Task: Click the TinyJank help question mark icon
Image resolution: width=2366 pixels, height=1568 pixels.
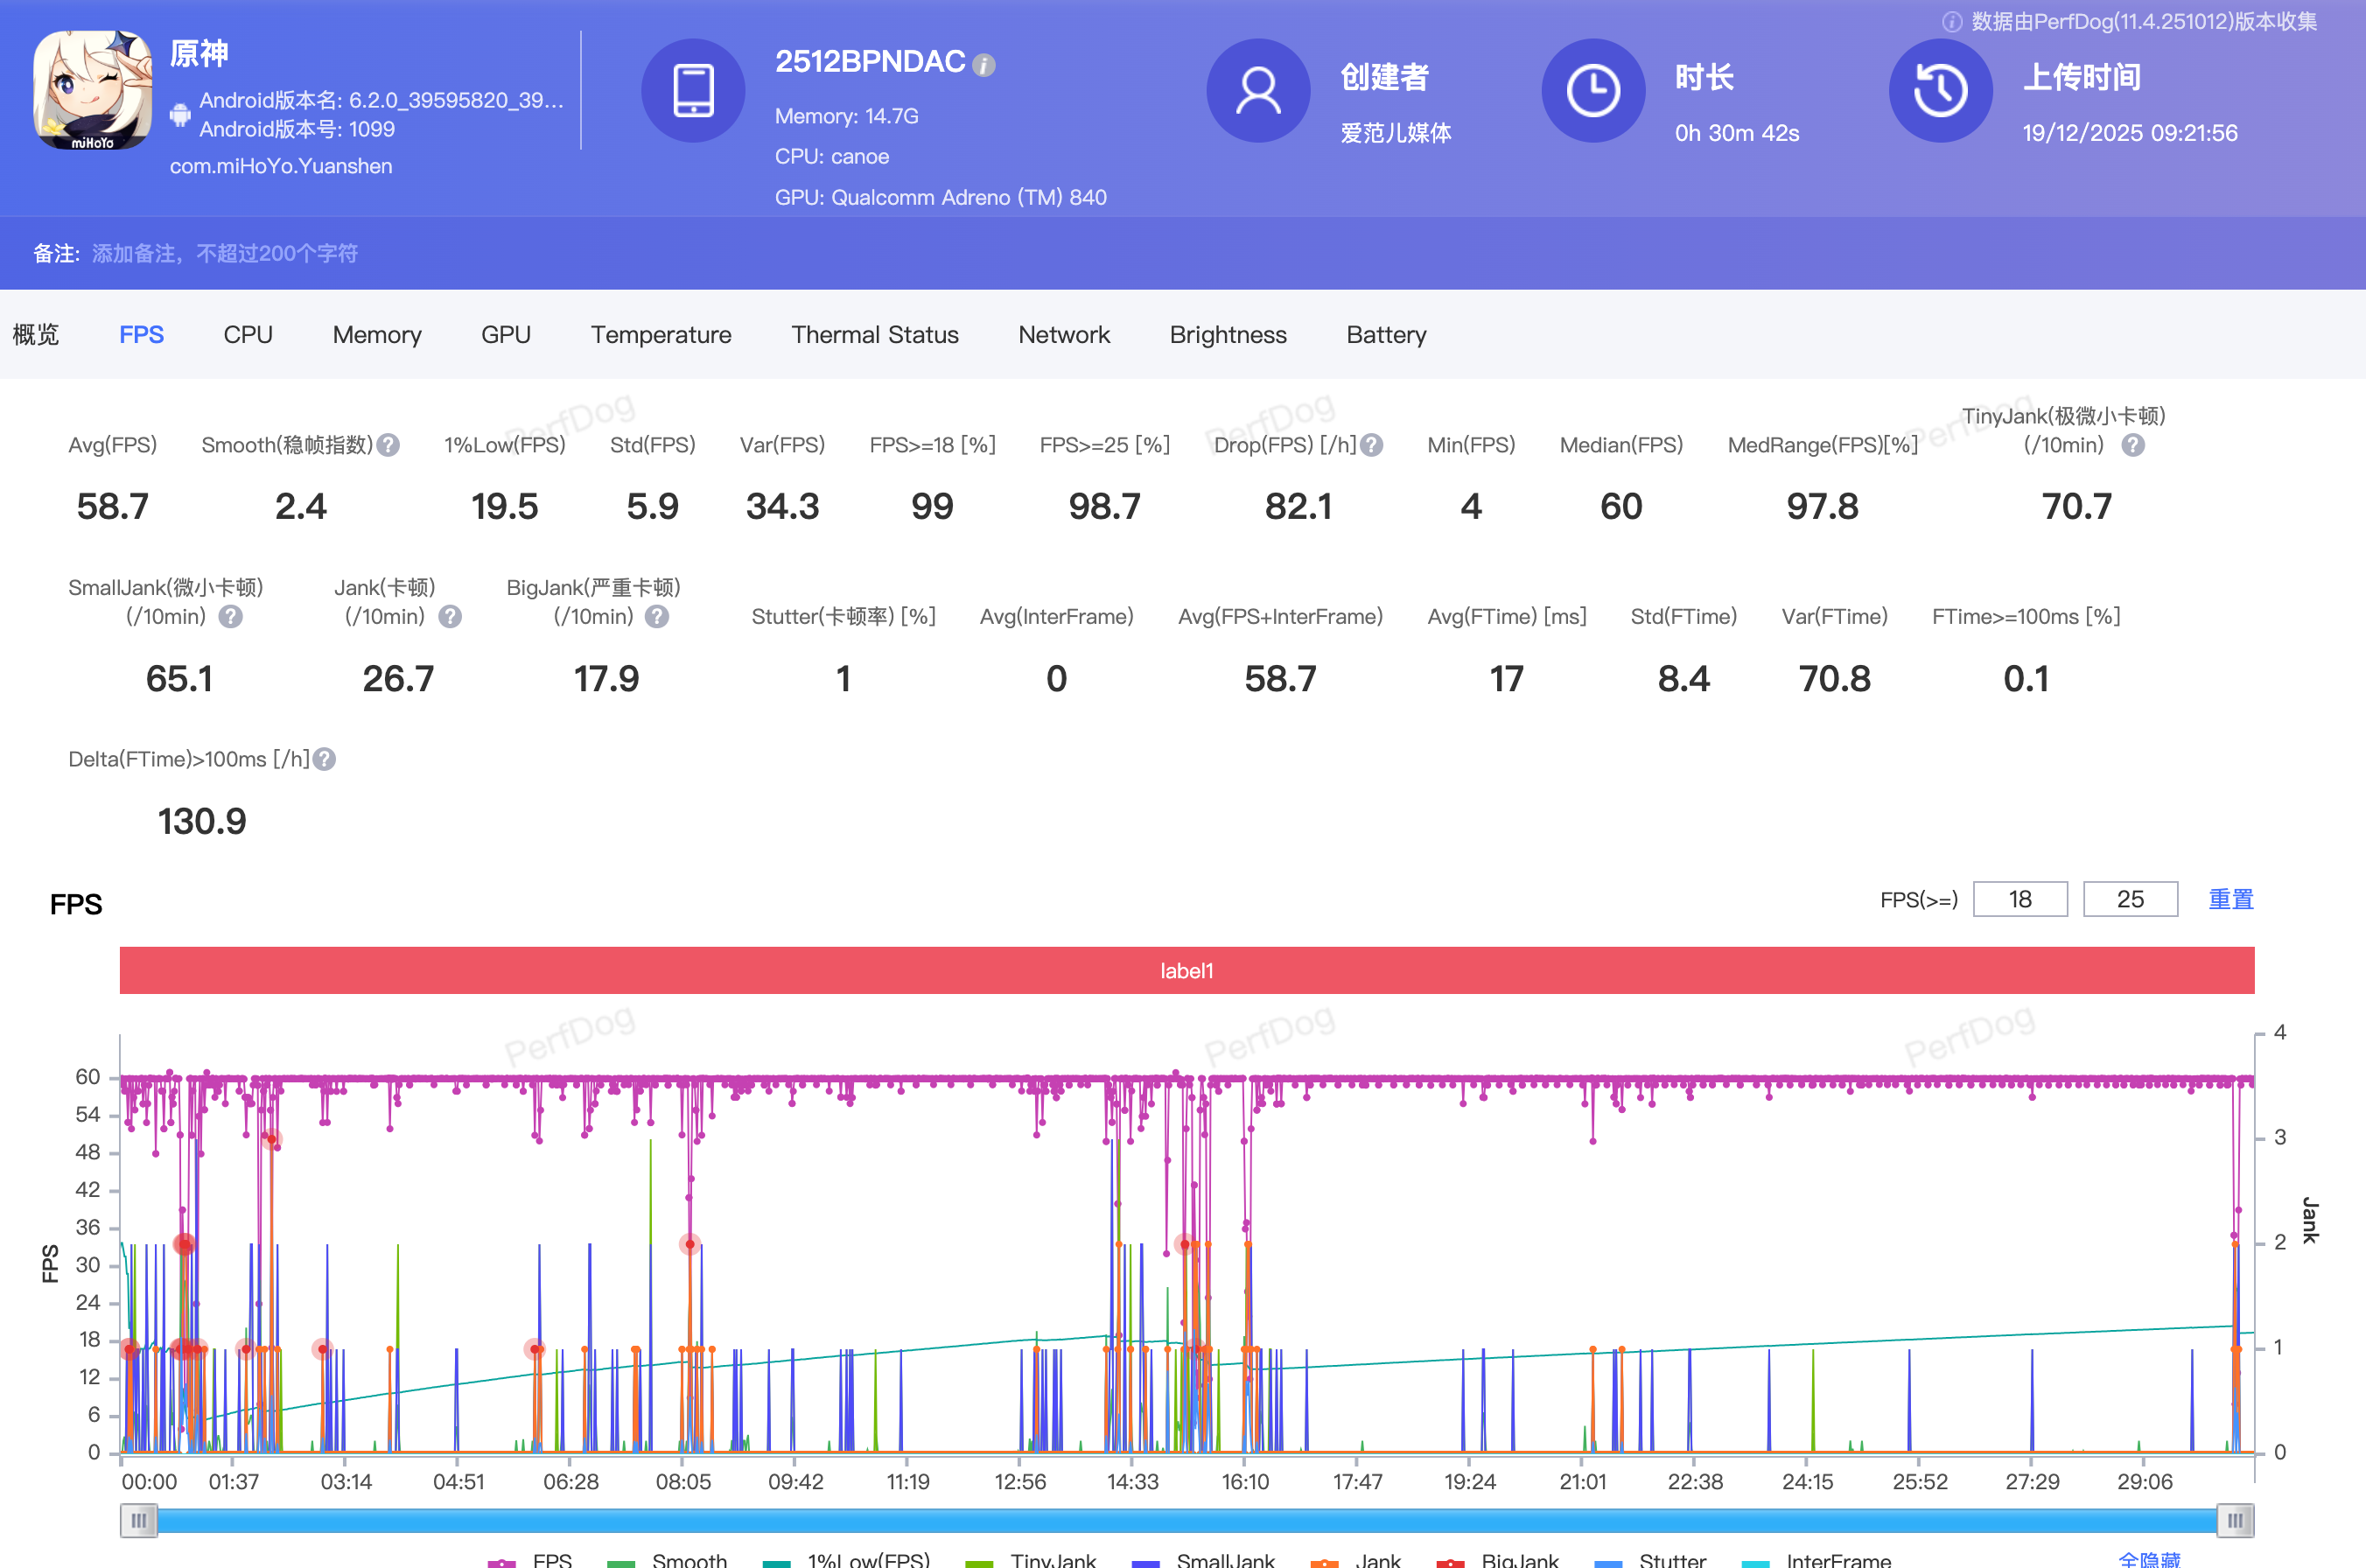Action: tap(2132, 445)
